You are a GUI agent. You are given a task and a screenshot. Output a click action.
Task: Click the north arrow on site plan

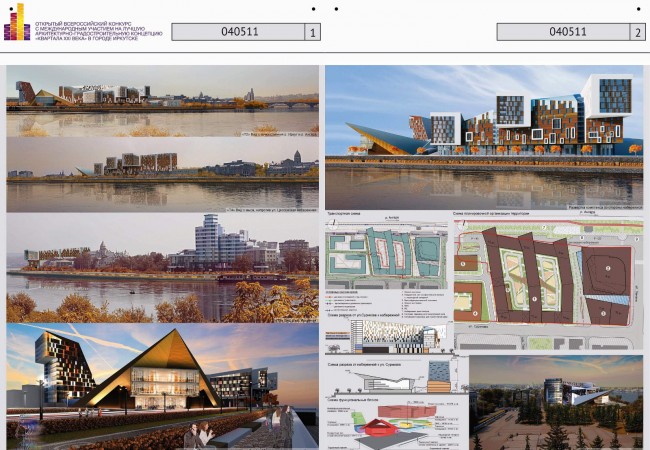(x=462, y=226)
